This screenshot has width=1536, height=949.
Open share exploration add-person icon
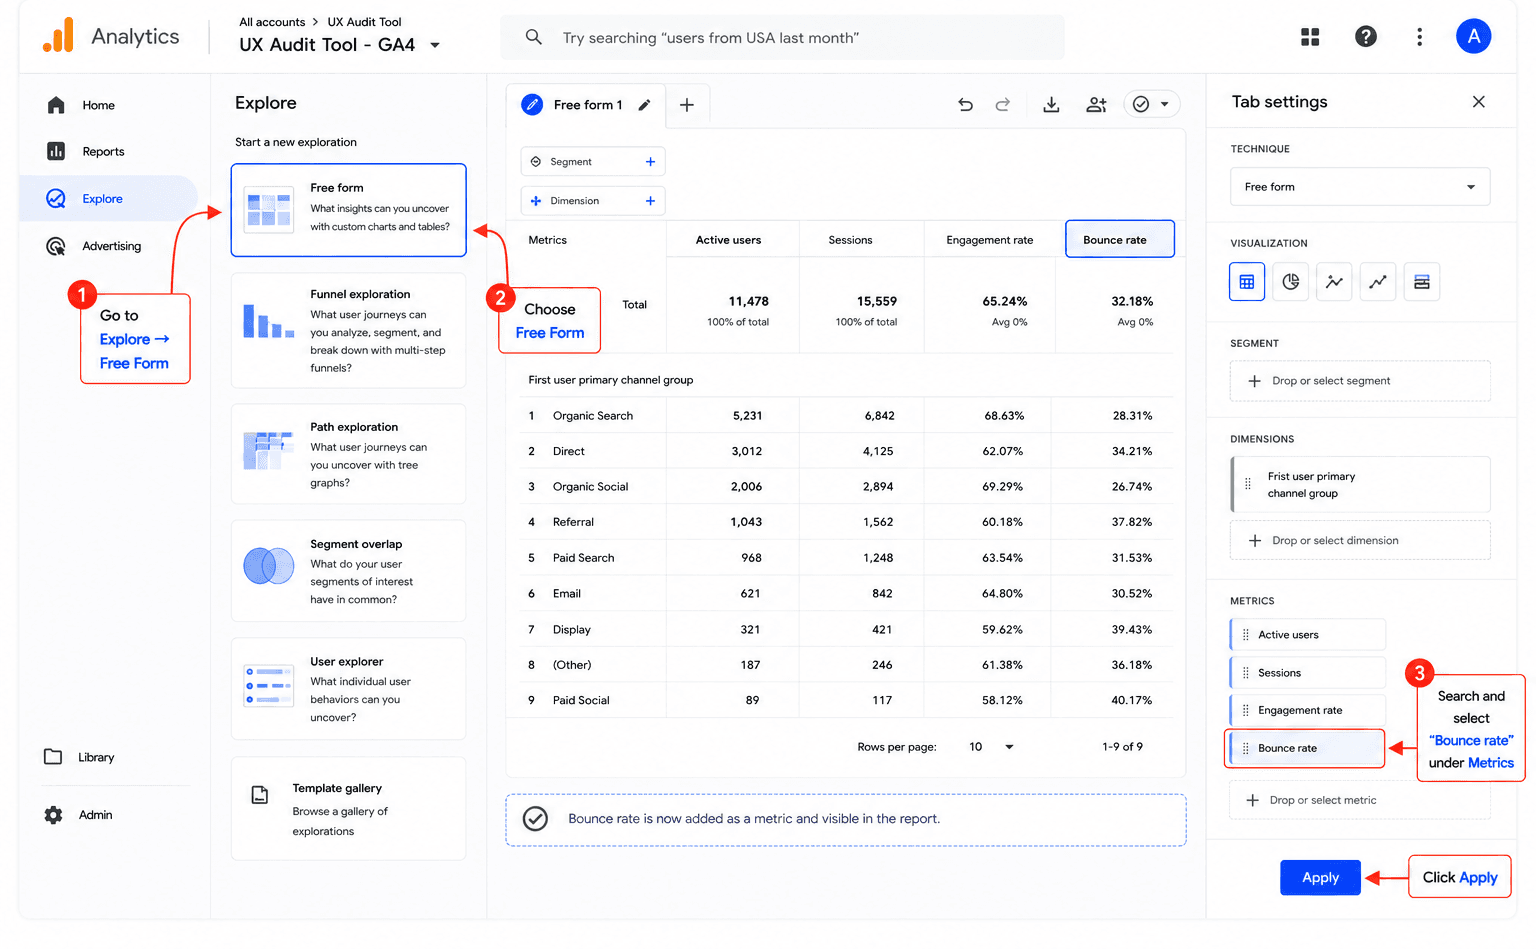coord(1096,104)
